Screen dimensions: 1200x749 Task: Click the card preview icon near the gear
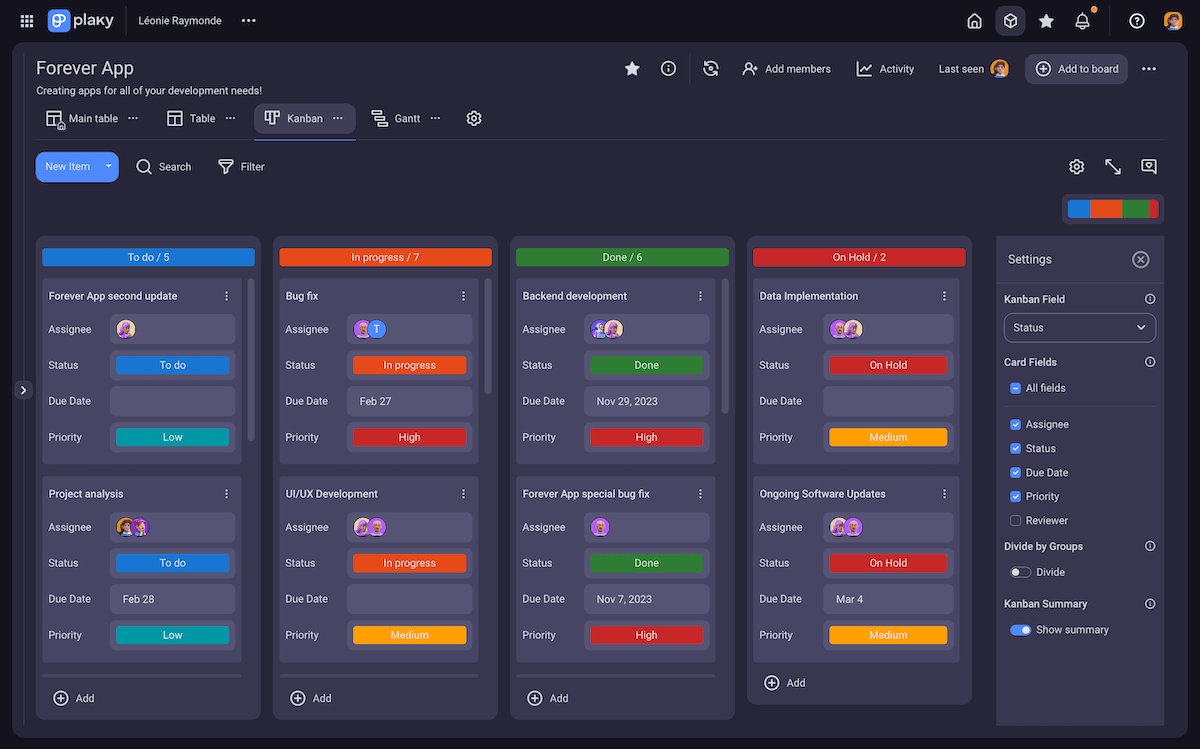point(1148,166)
